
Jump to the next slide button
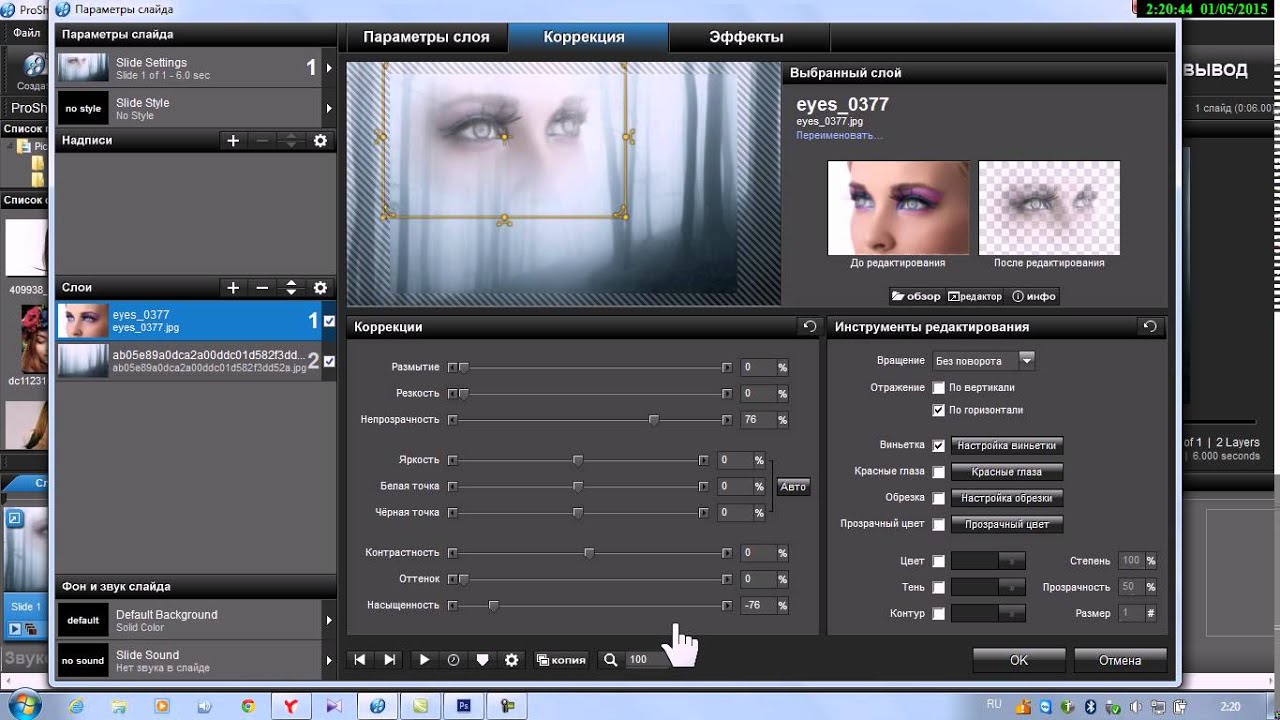point(390,660)
